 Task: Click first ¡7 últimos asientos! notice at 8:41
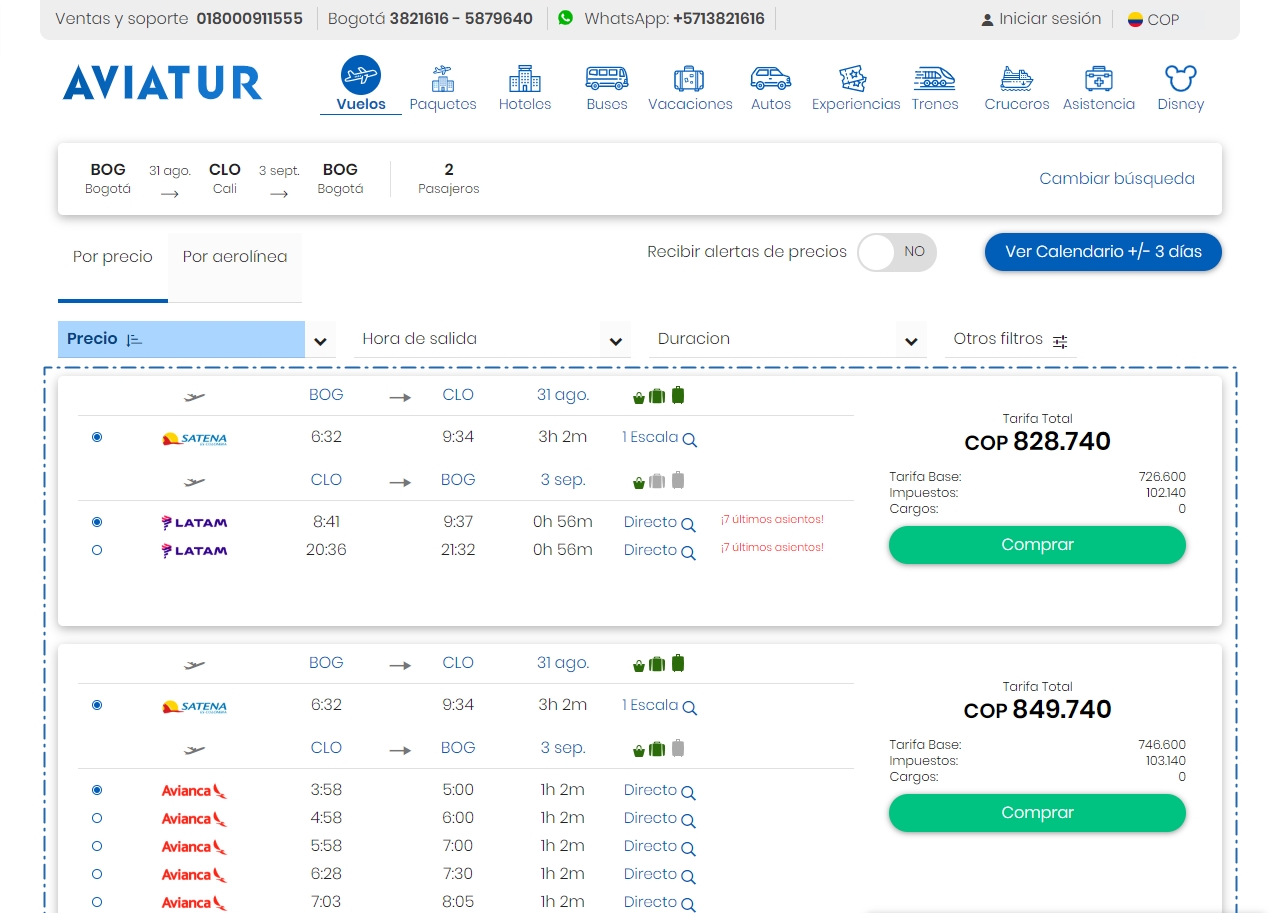pos(772,520)
